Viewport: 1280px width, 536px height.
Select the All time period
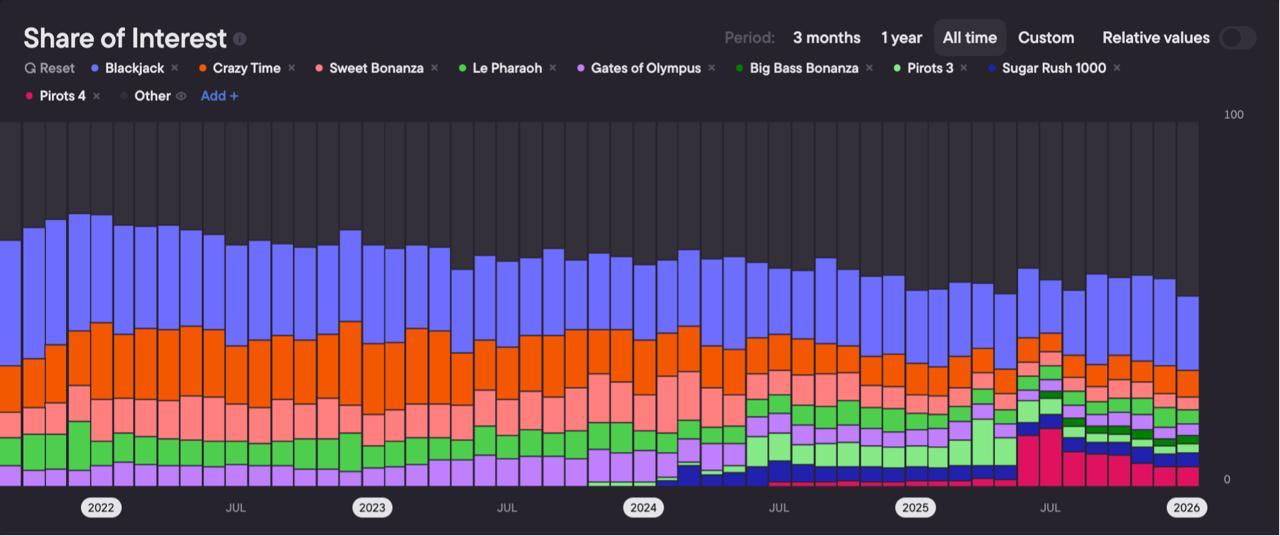tap(969, 38)
